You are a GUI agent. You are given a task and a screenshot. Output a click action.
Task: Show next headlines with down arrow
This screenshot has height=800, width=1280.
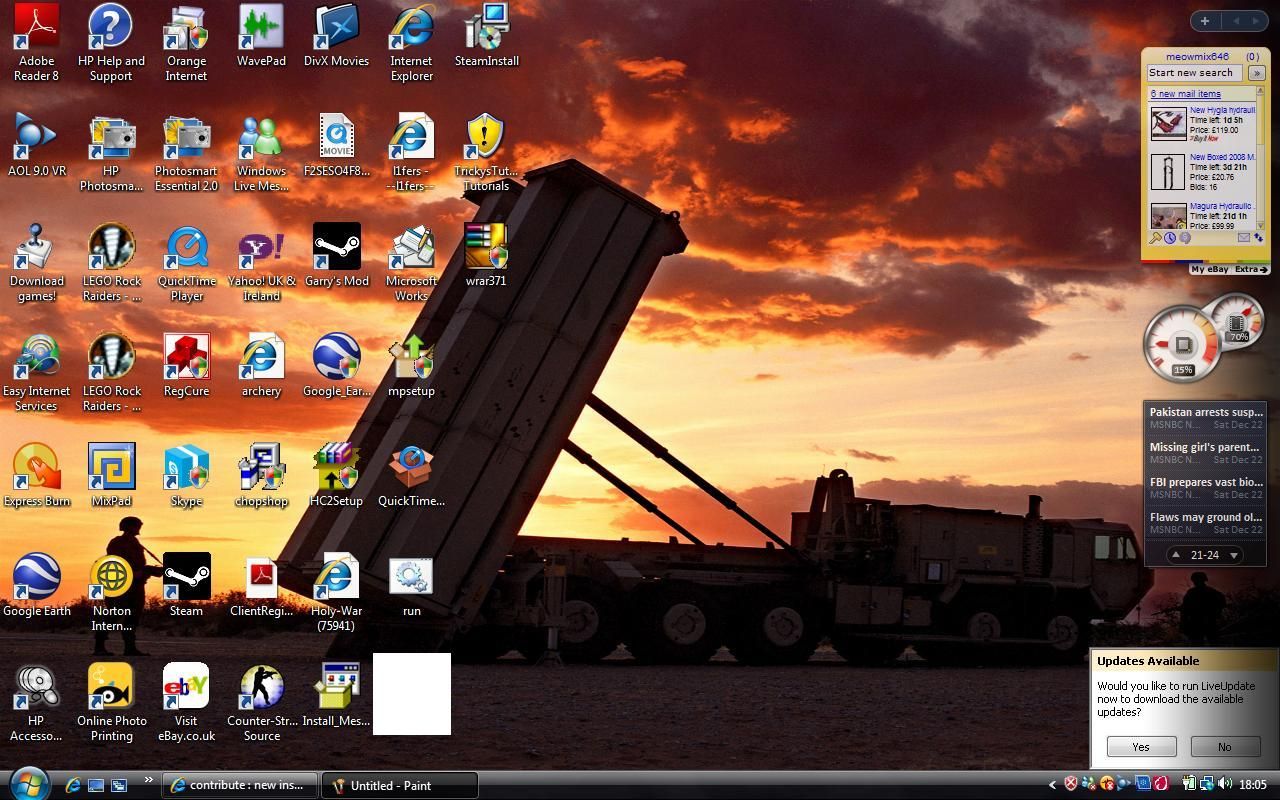[x=1234, y=555]
